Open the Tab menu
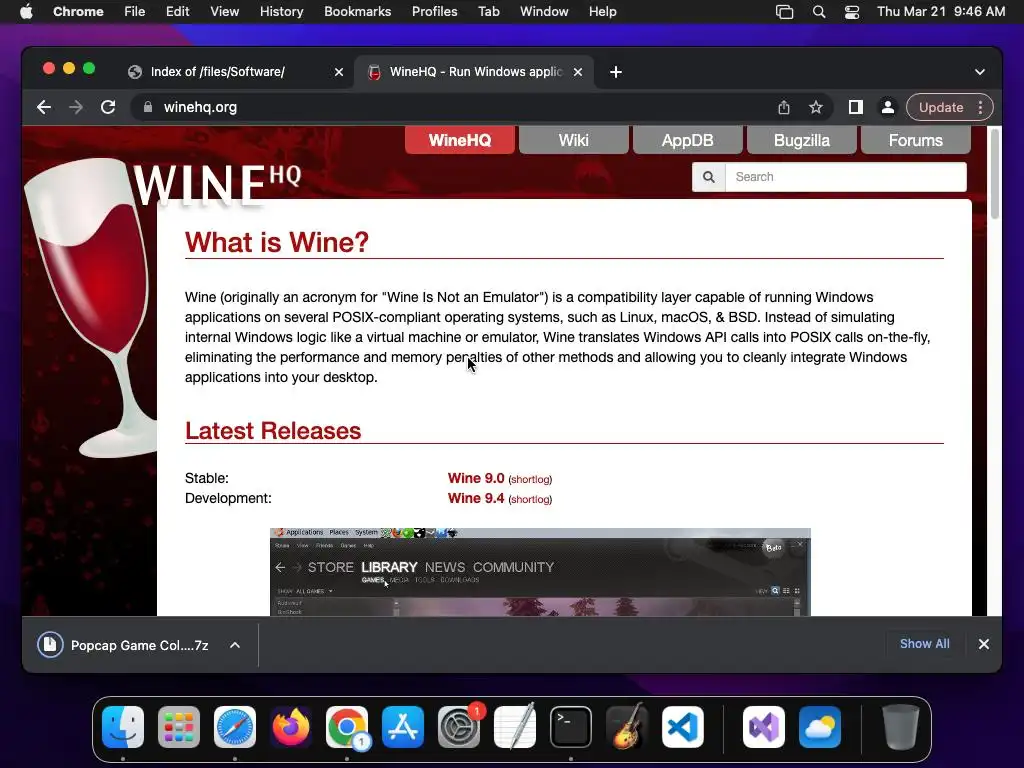The height and width of the screenshot is (768, 1024). coord(488,12)
